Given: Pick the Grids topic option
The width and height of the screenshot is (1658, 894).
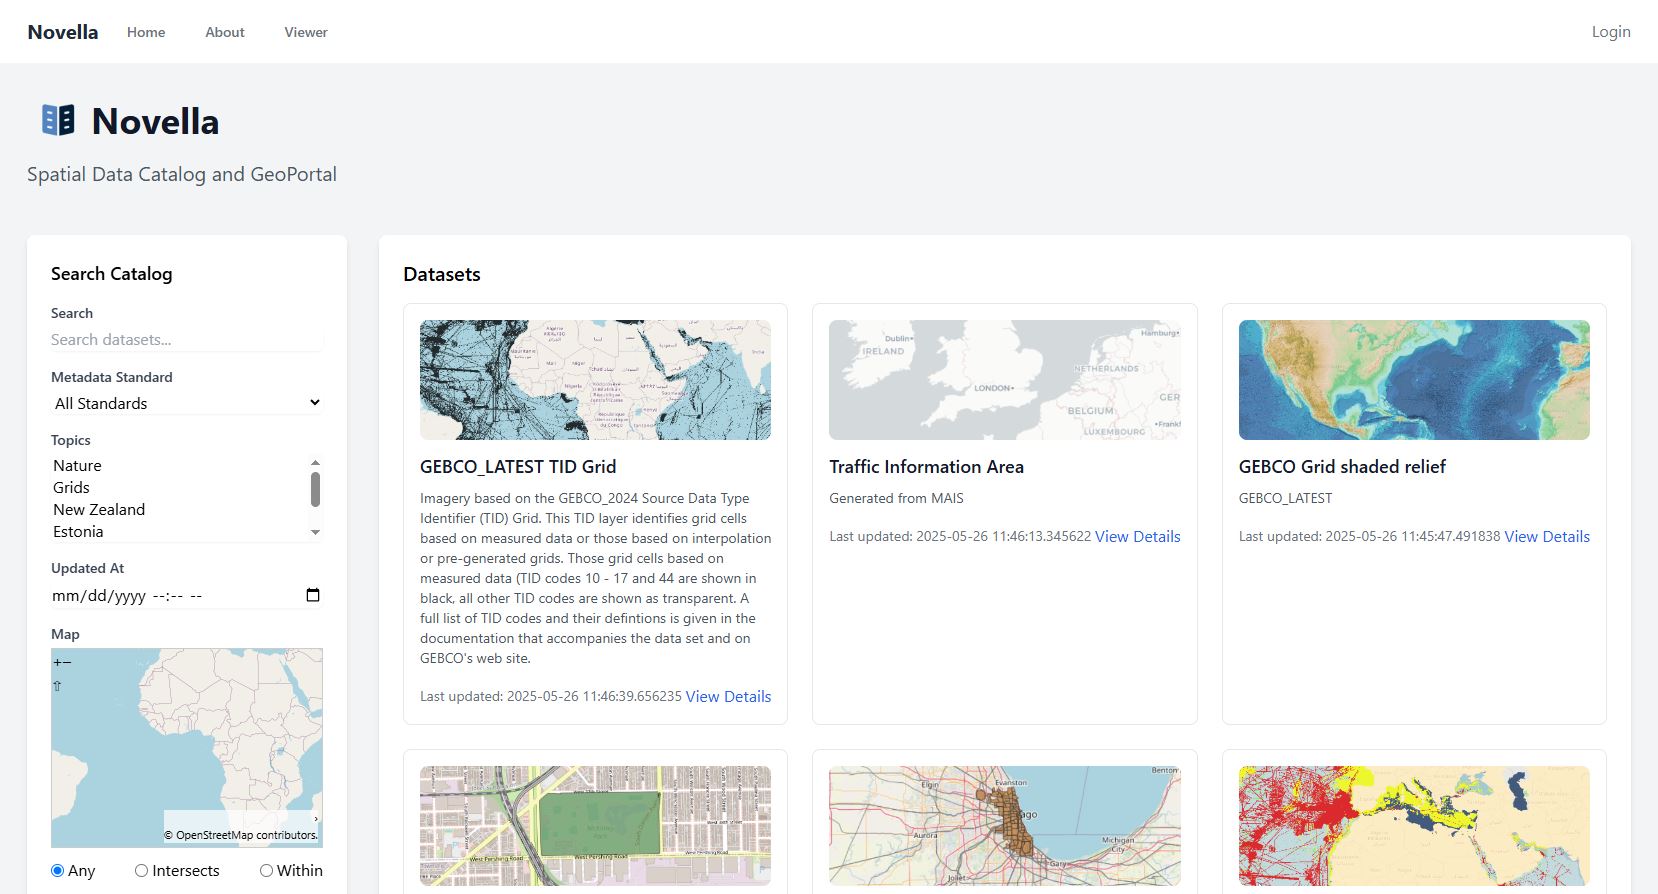Looking at the screenshot, I should click(71, 488).
